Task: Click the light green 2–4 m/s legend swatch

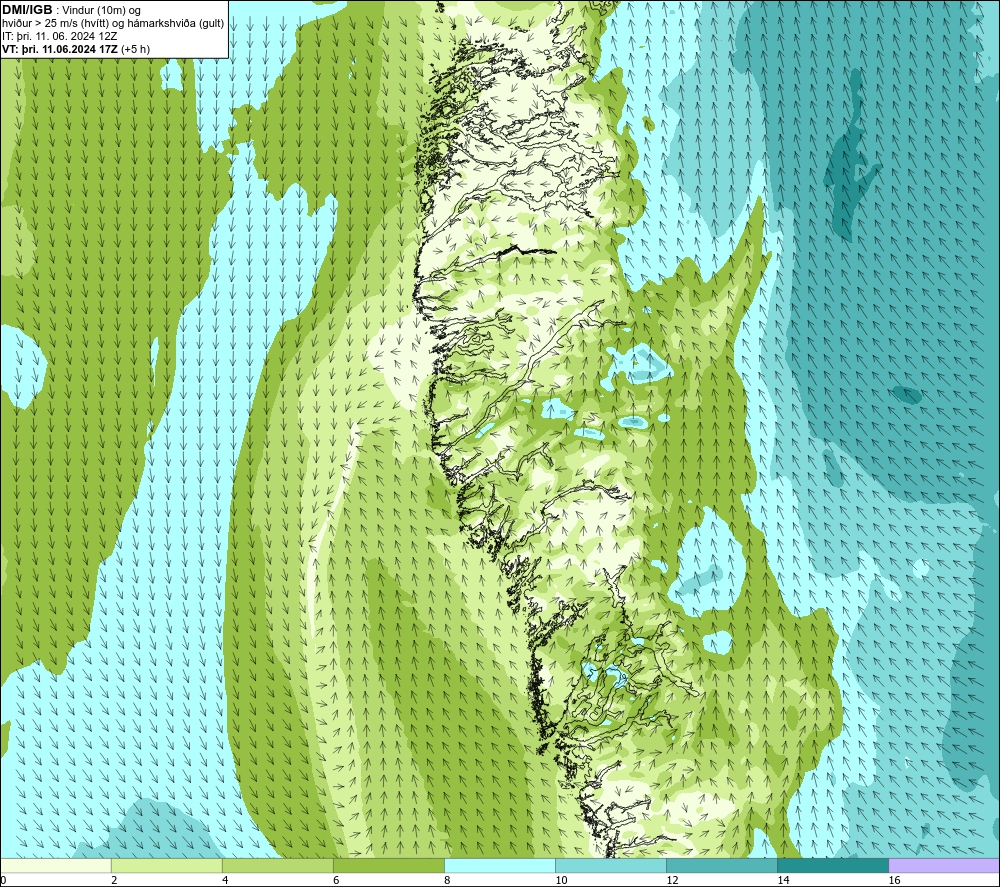Action: pos(166,865)
